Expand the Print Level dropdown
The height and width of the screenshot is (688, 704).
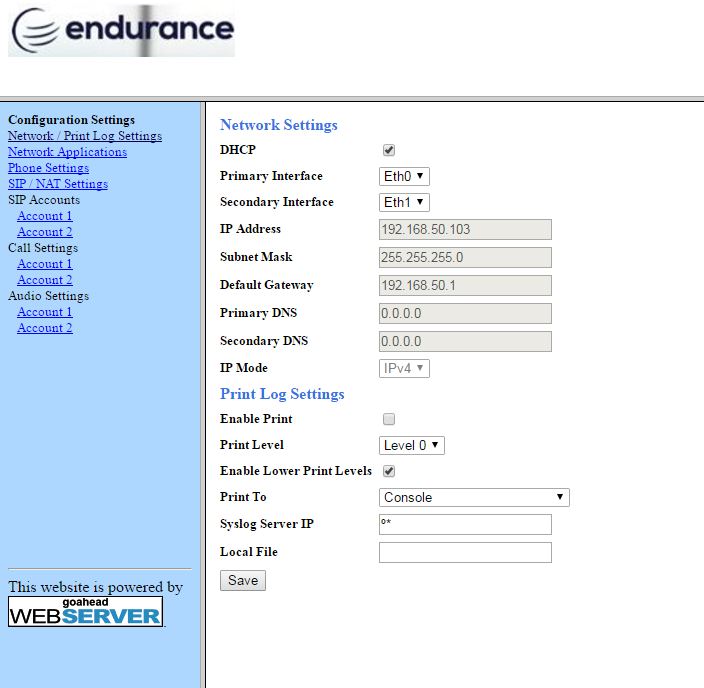coord(411,445)
